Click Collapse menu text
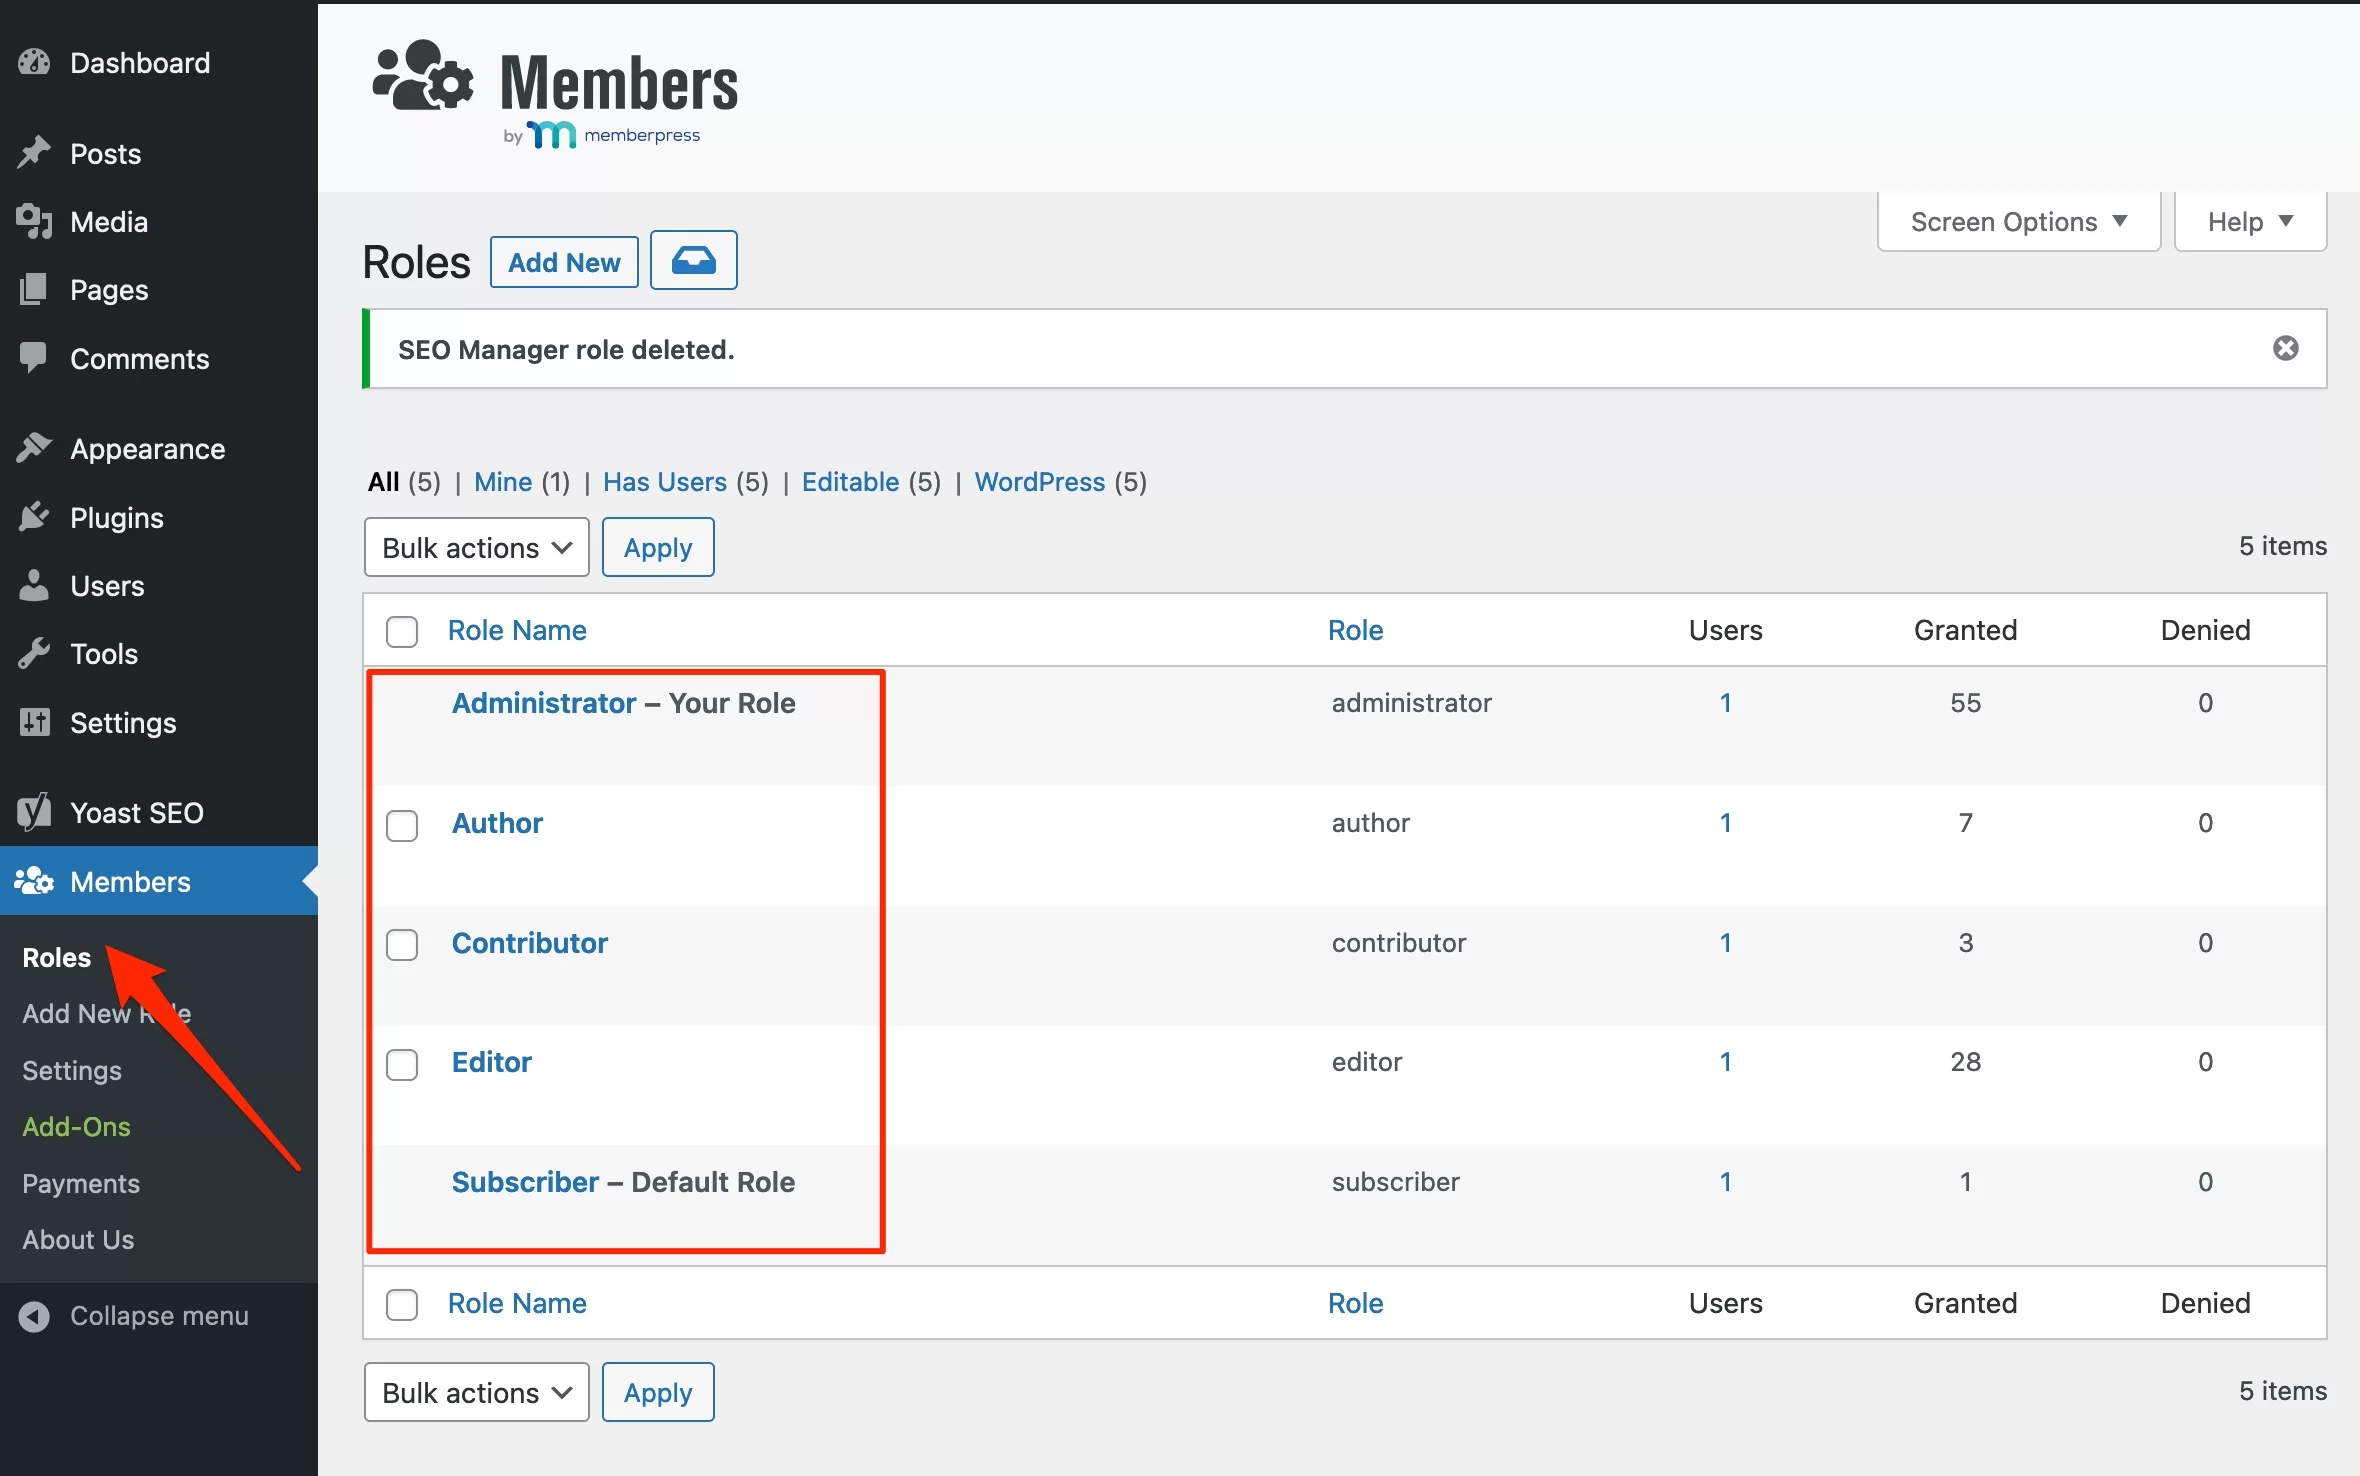Image resolution: width=2360 pixels, height=1476 pixels. pyautogui.click(x=159, y=1316)
